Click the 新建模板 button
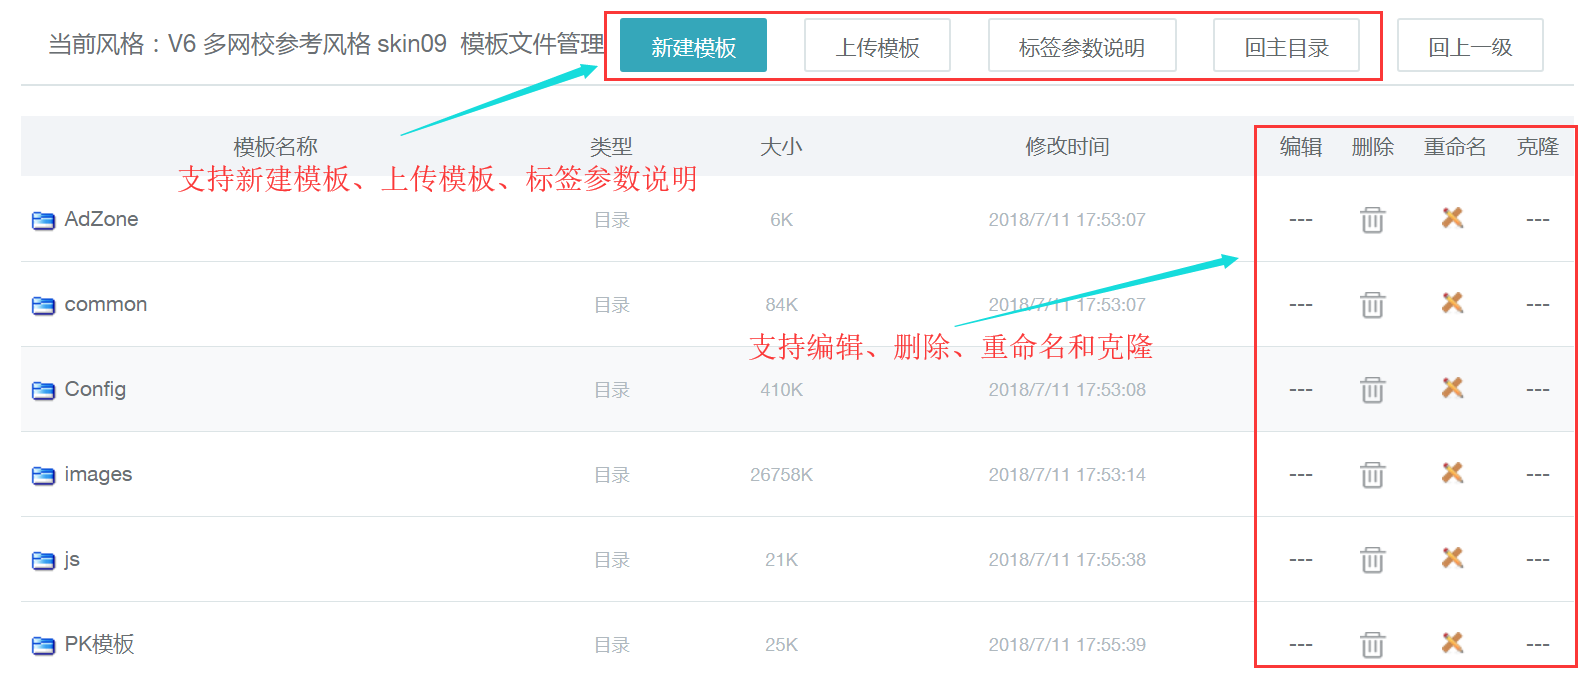This screenshot has width=1591, height=679. coord(693,46)
